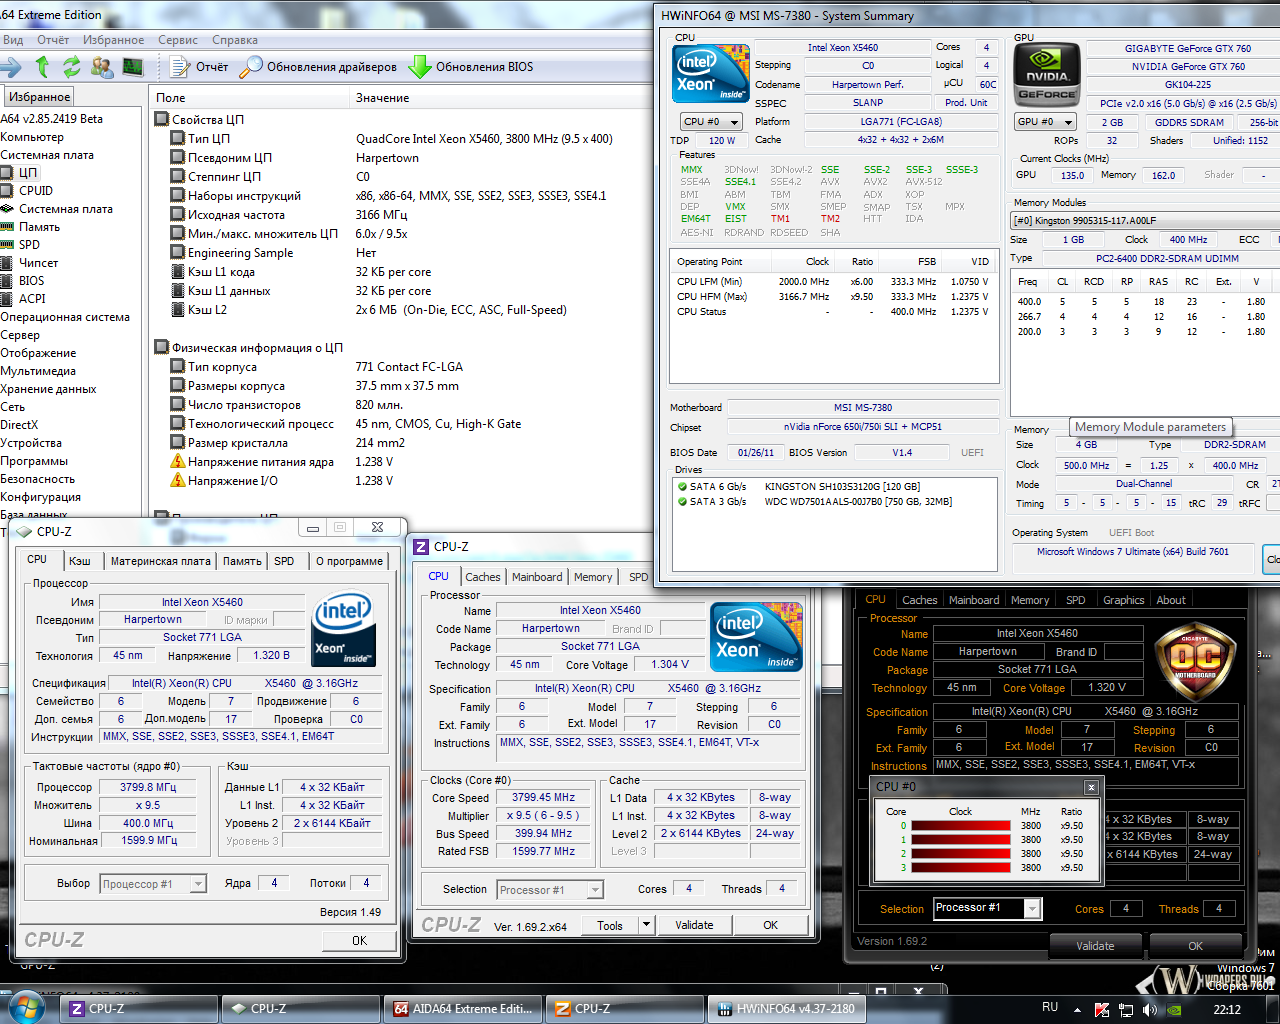Open Processor #1 dropdown in Gigabyte CPU-Z

pyautogui.click(x=987, y=908)
